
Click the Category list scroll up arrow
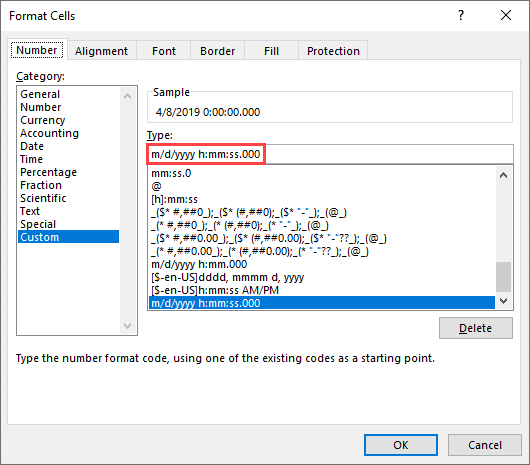127,96
